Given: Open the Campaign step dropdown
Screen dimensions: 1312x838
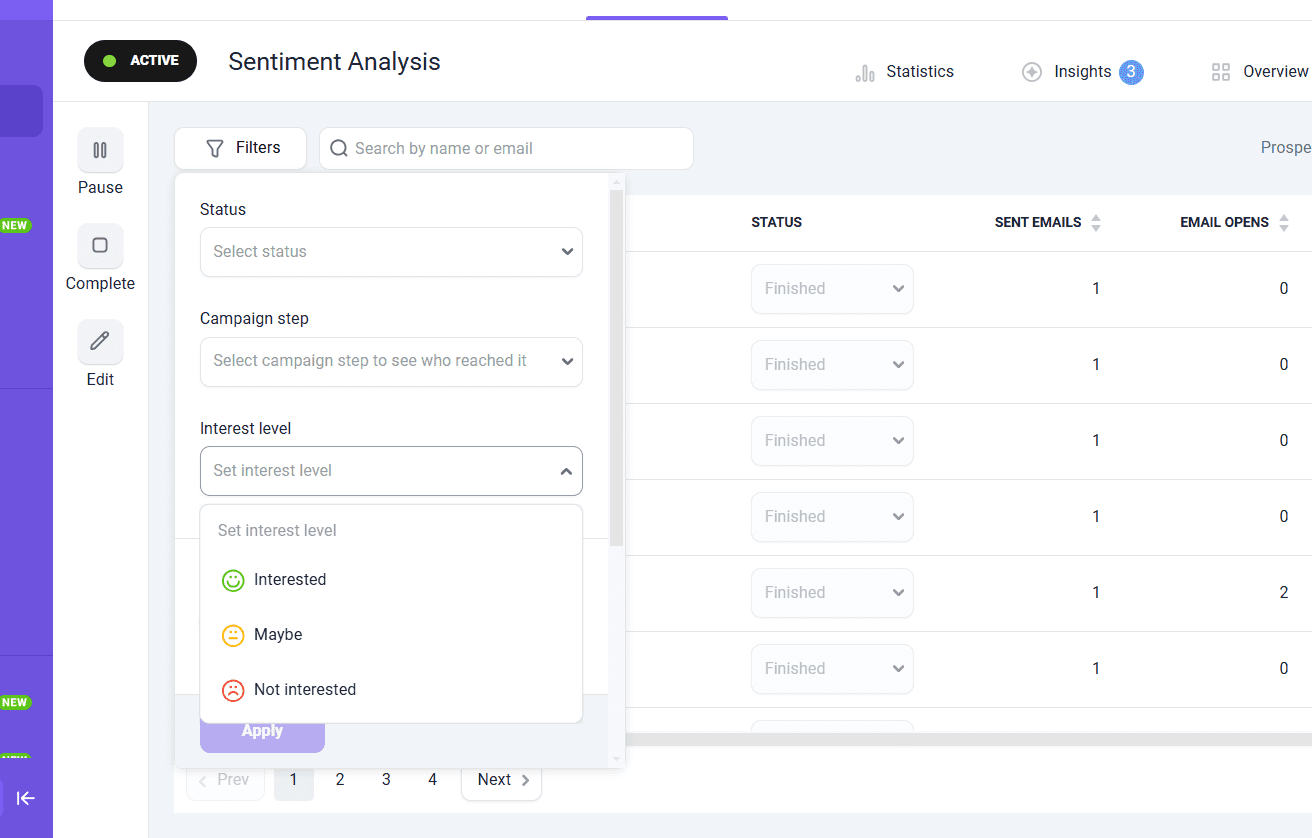Looking at the screenshot, I should [391, 361].
